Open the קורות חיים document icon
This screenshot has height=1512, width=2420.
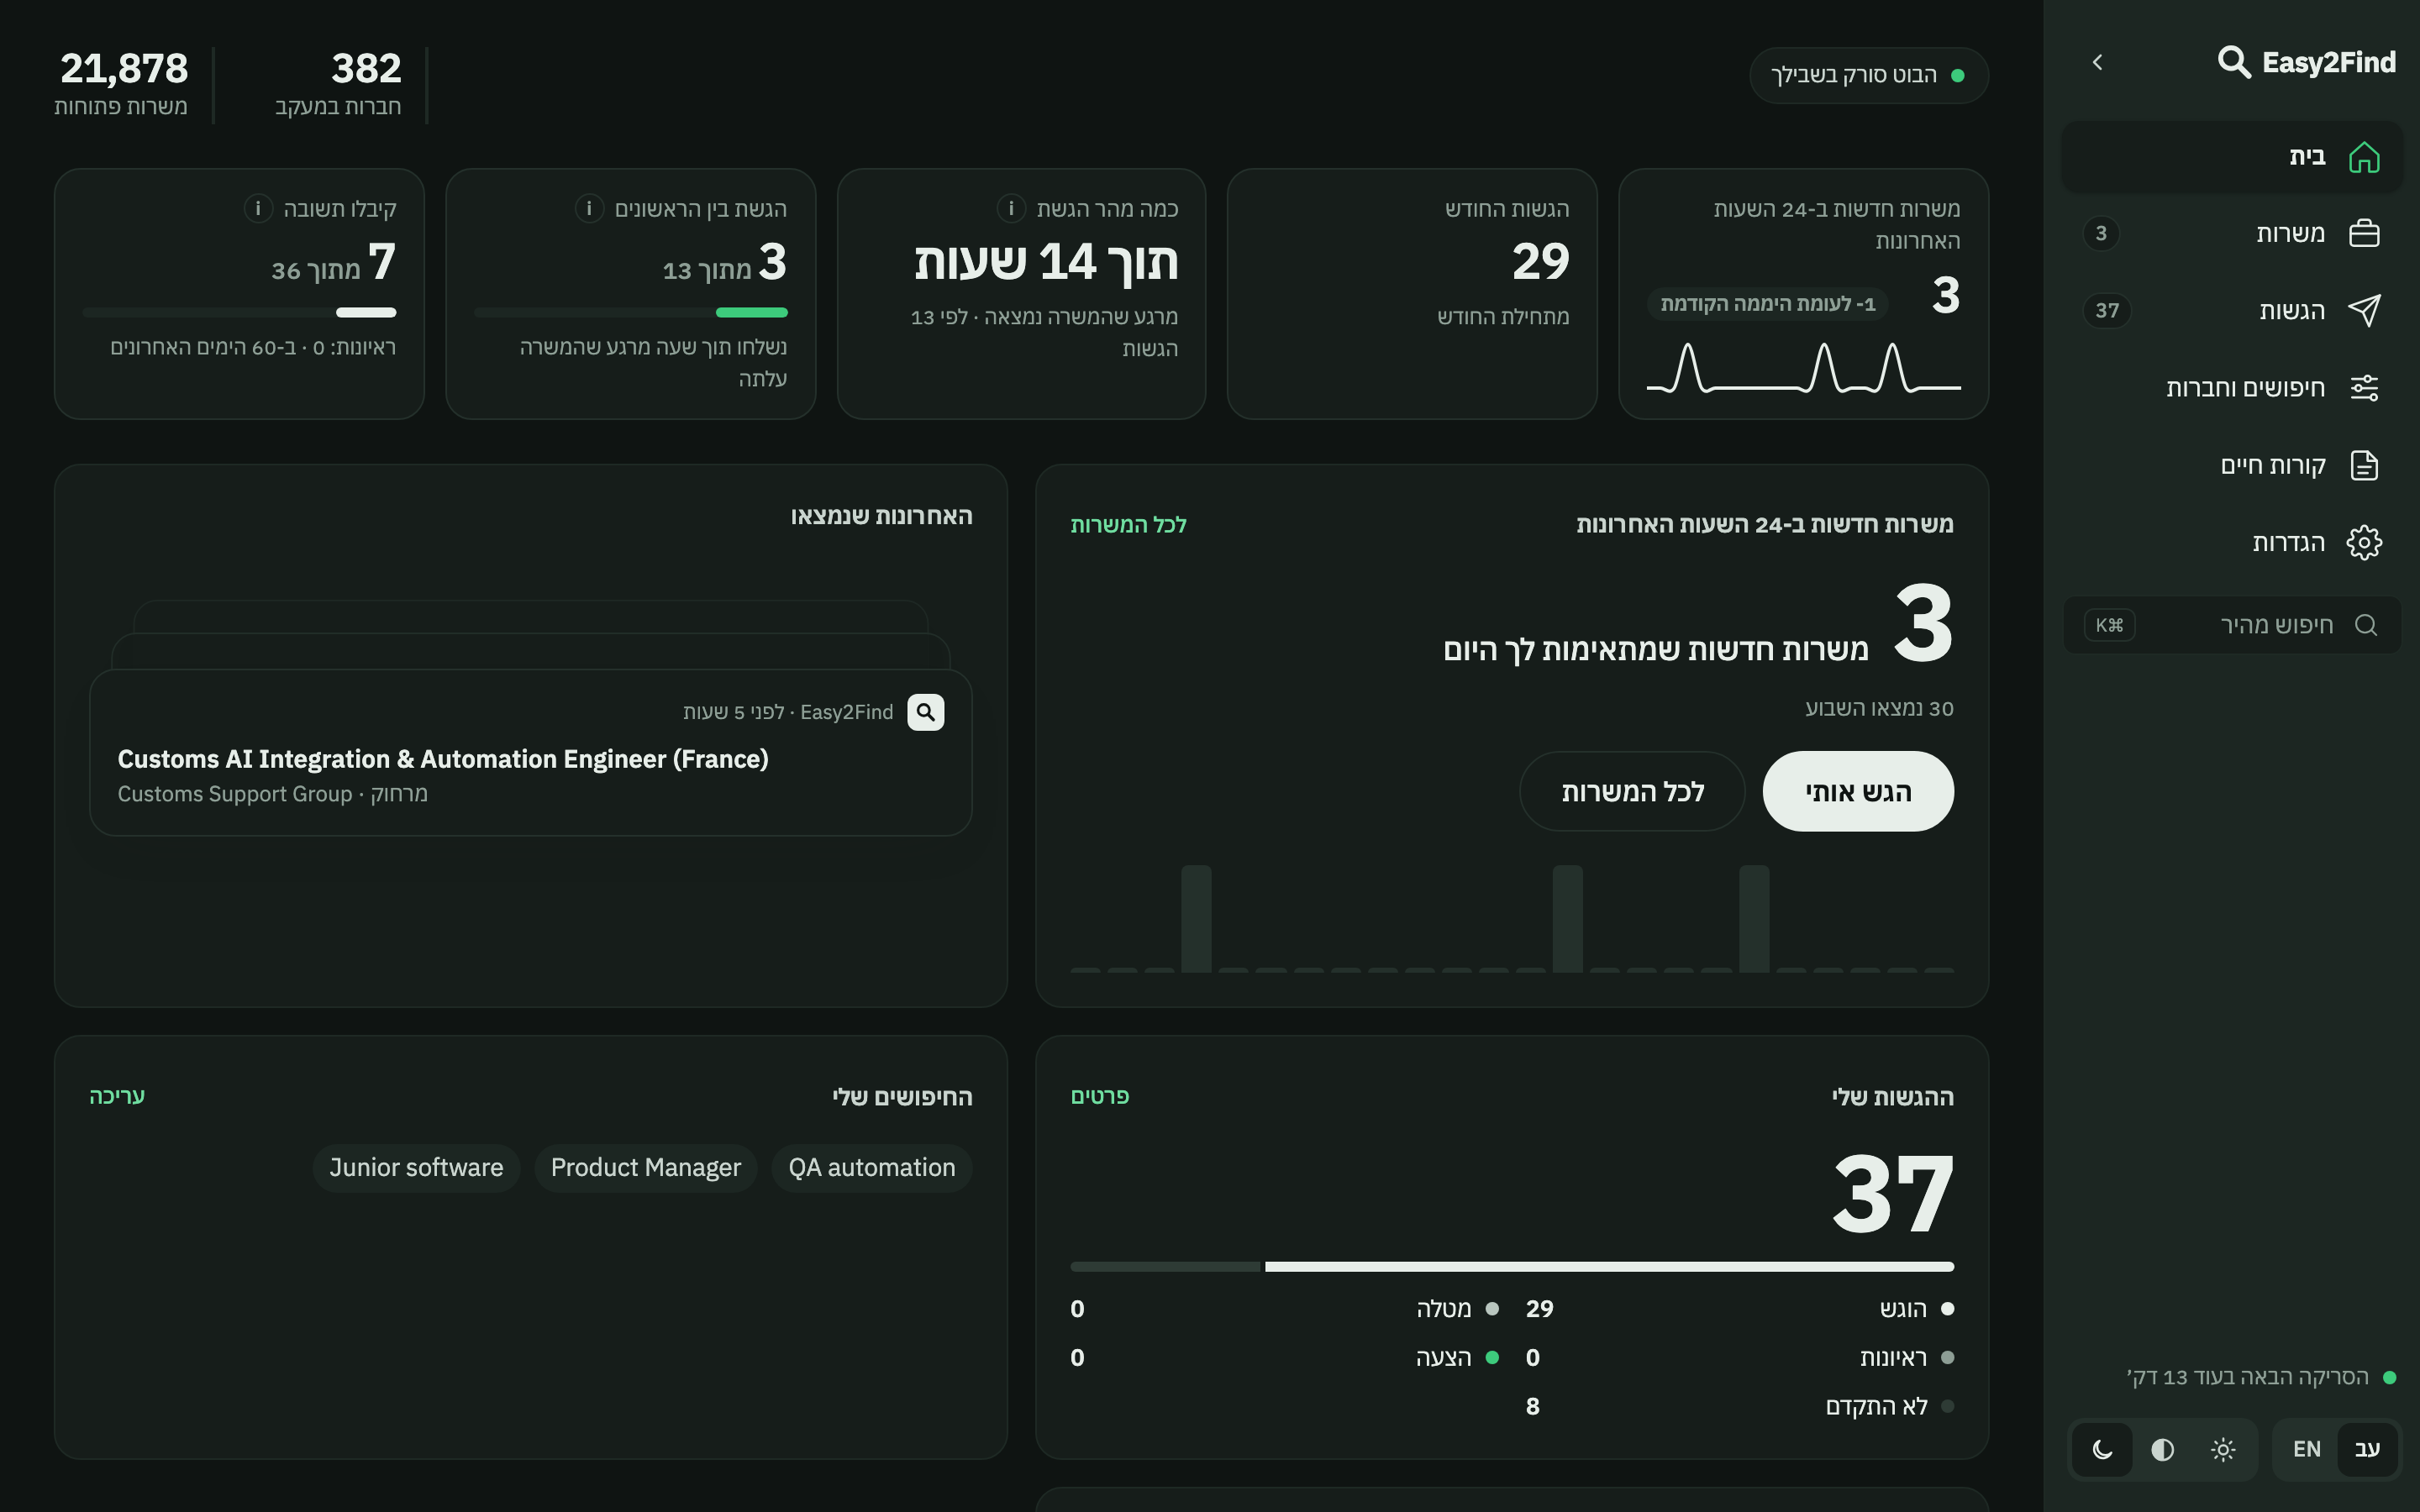(x=2364, y=465)
